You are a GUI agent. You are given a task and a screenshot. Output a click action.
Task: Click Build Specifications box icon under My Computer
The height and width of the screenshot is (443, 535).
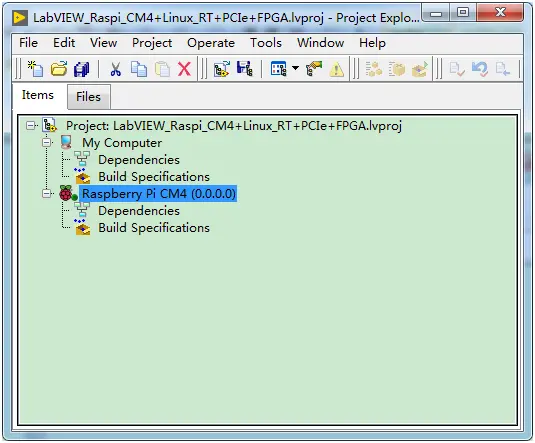tap(82, 176)
